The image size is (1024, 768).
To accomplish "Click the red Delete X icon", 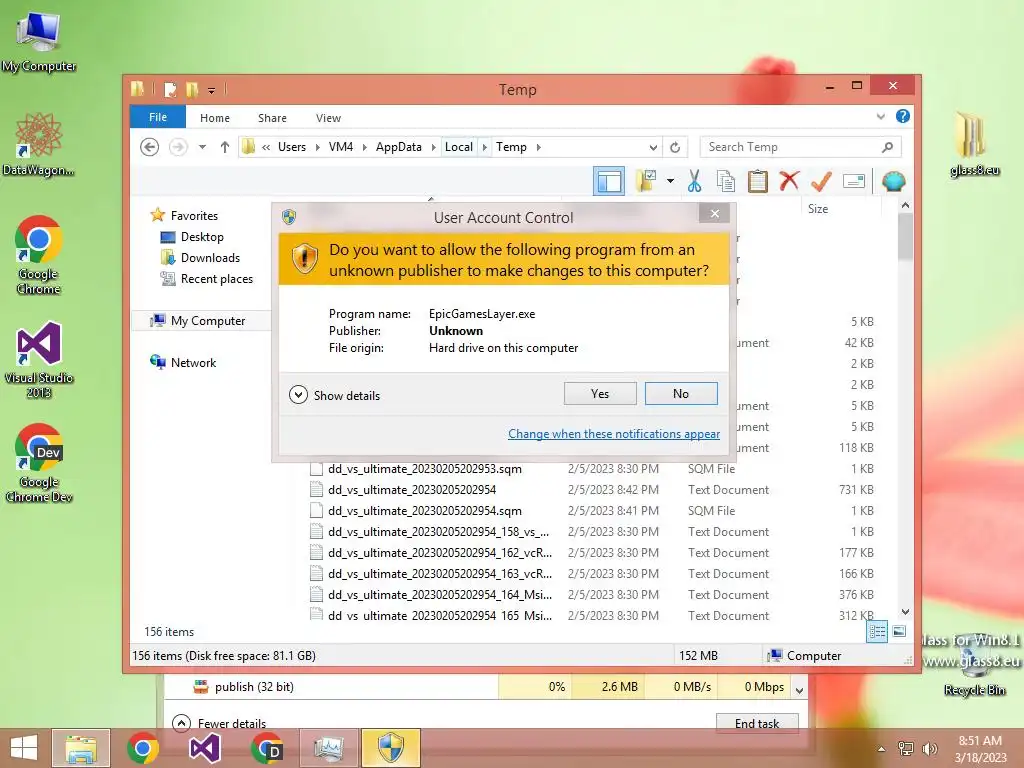I will (x=789, y=180).
